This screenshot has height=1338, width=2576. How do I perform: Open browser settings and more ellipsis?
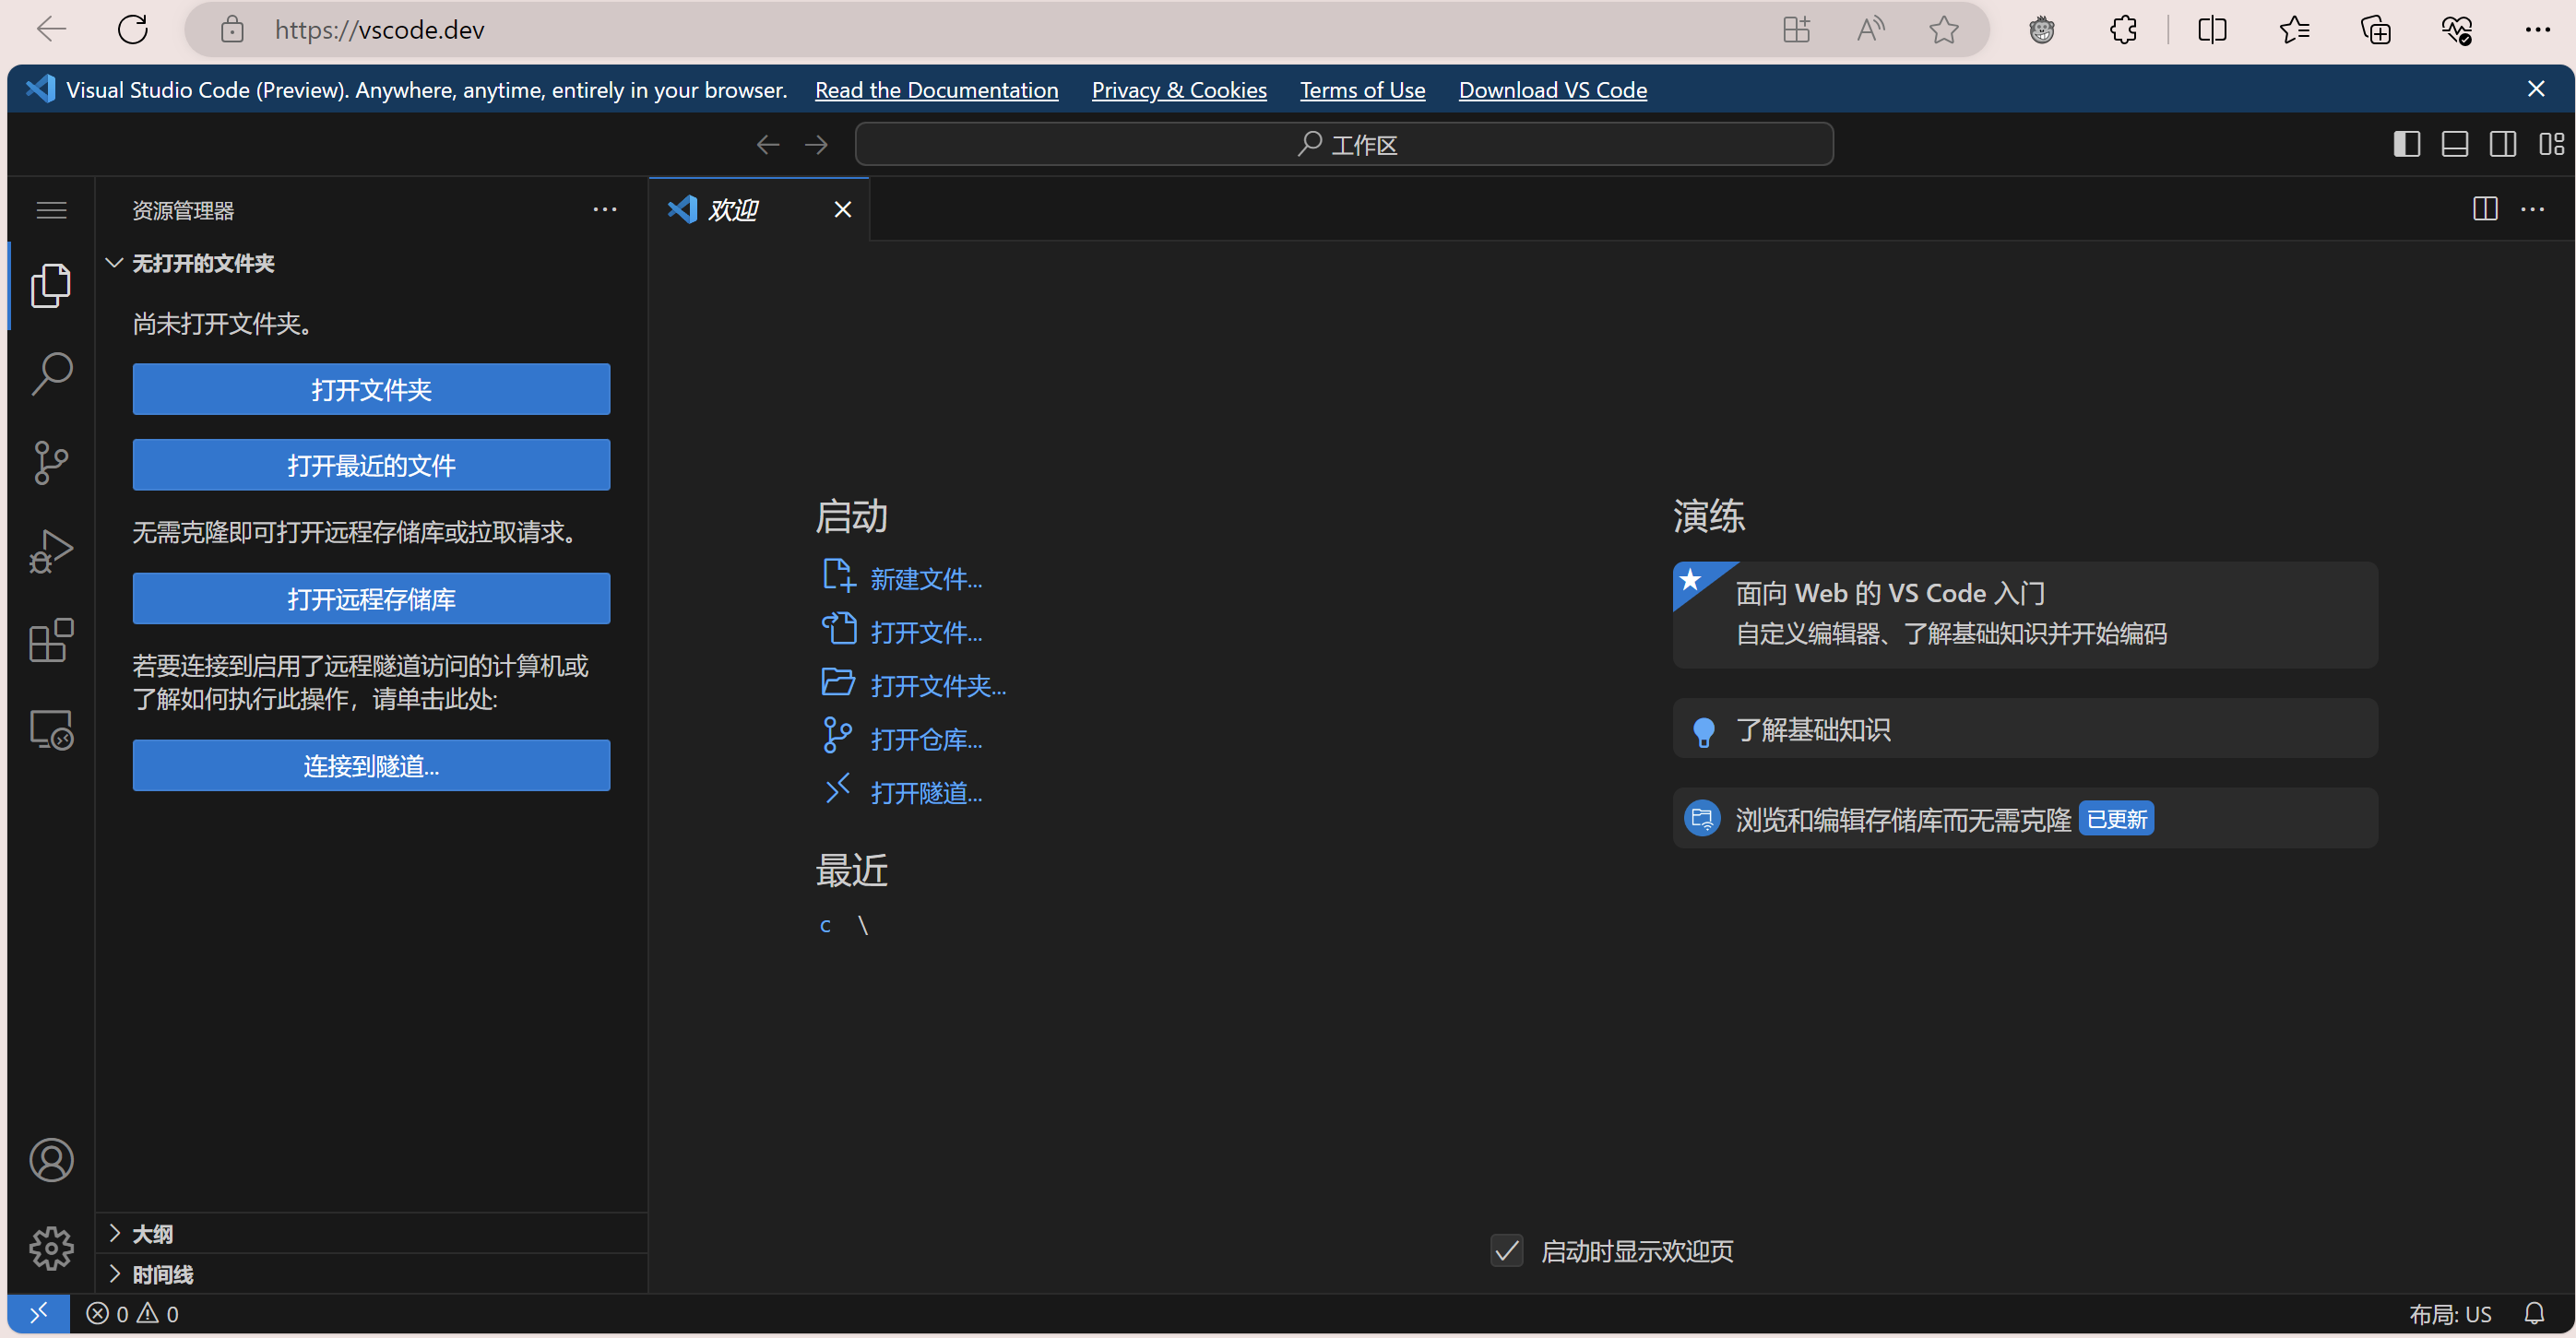click(2537, 29)
